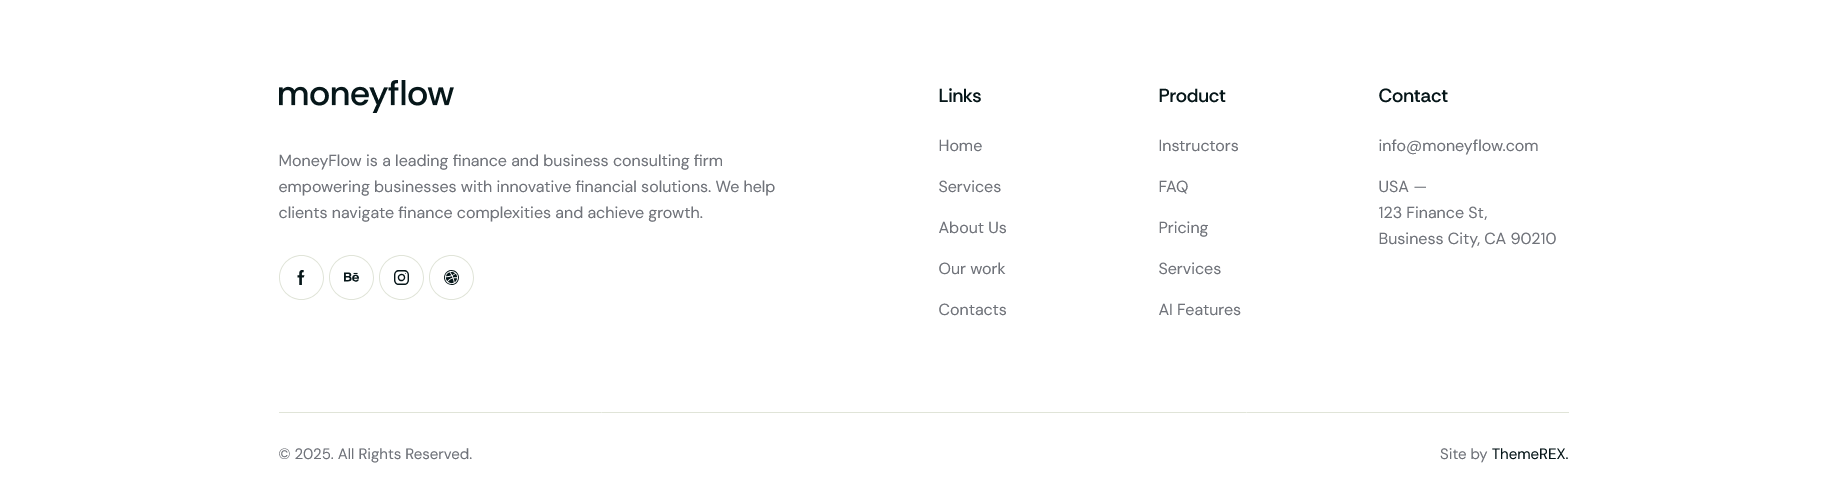Visit the About Us link

(972, 228)
